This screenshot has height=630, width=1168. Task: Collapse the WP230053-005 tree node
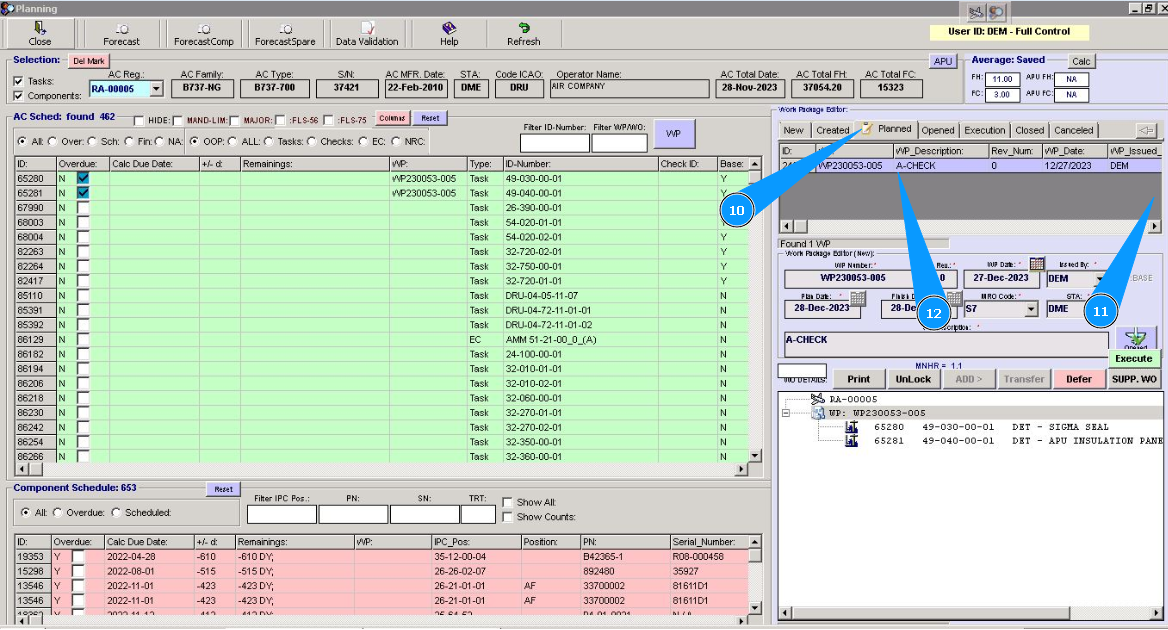[x=787, y=412]
